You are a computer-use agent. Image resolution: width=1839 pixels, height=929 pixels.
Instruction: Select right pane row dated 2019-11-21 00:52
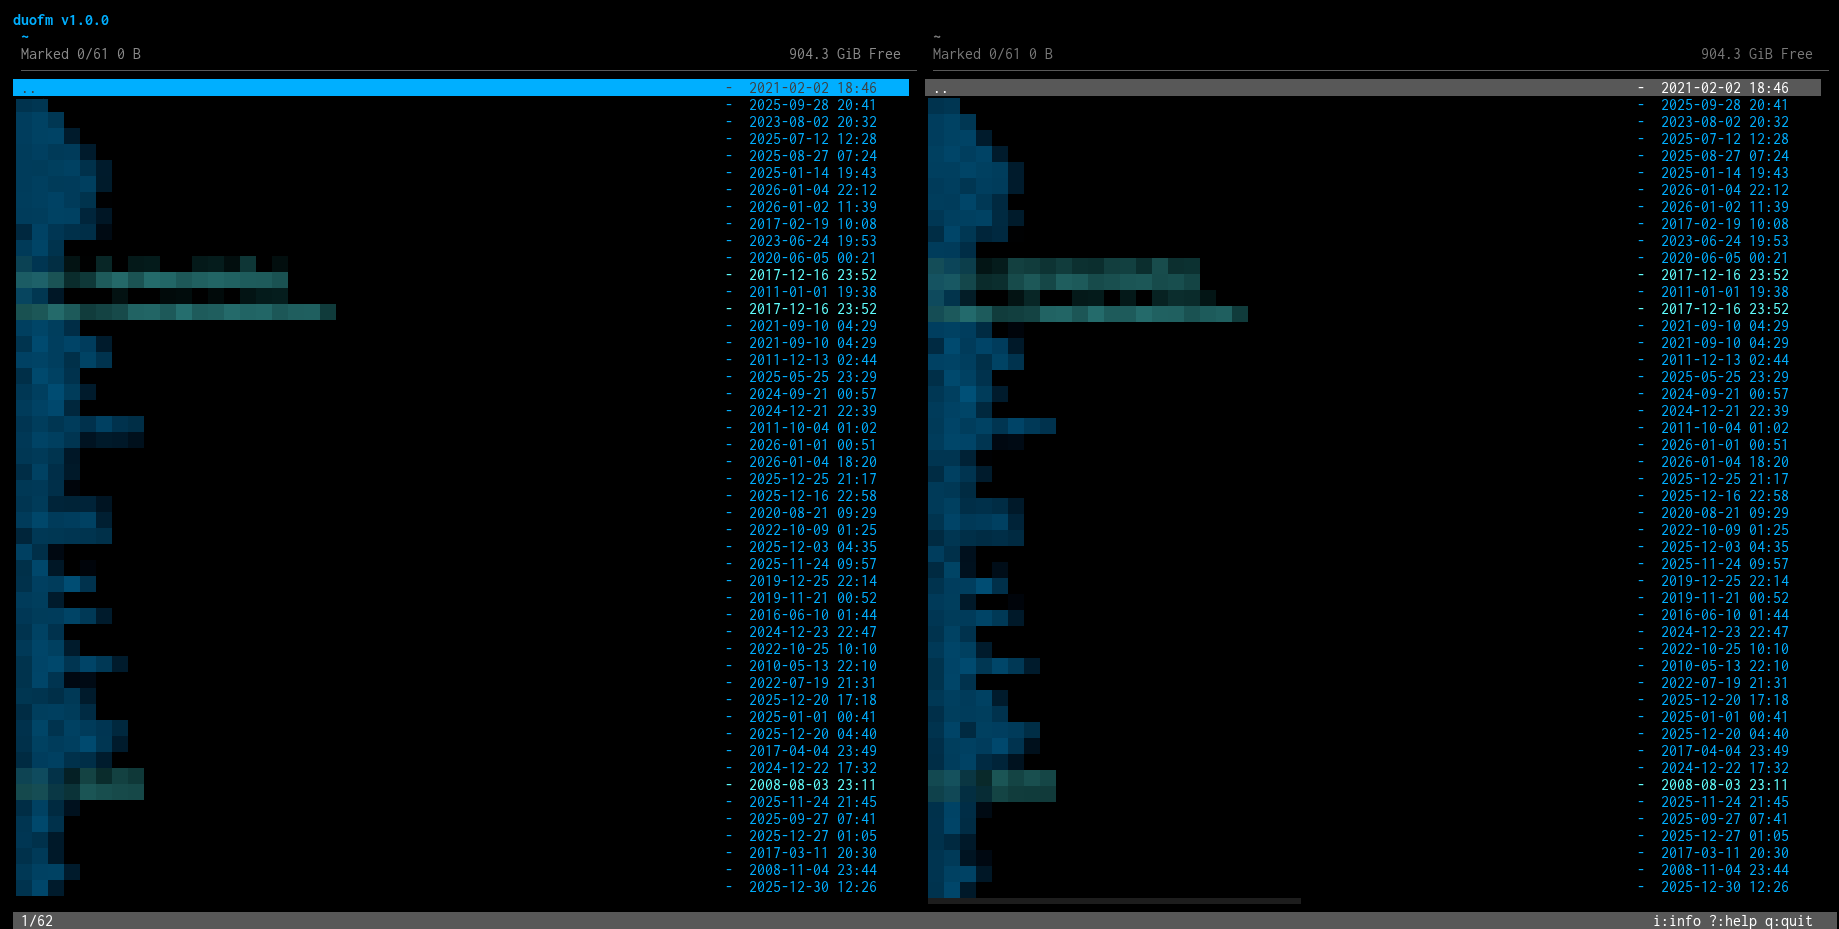tap(1373, 598)
